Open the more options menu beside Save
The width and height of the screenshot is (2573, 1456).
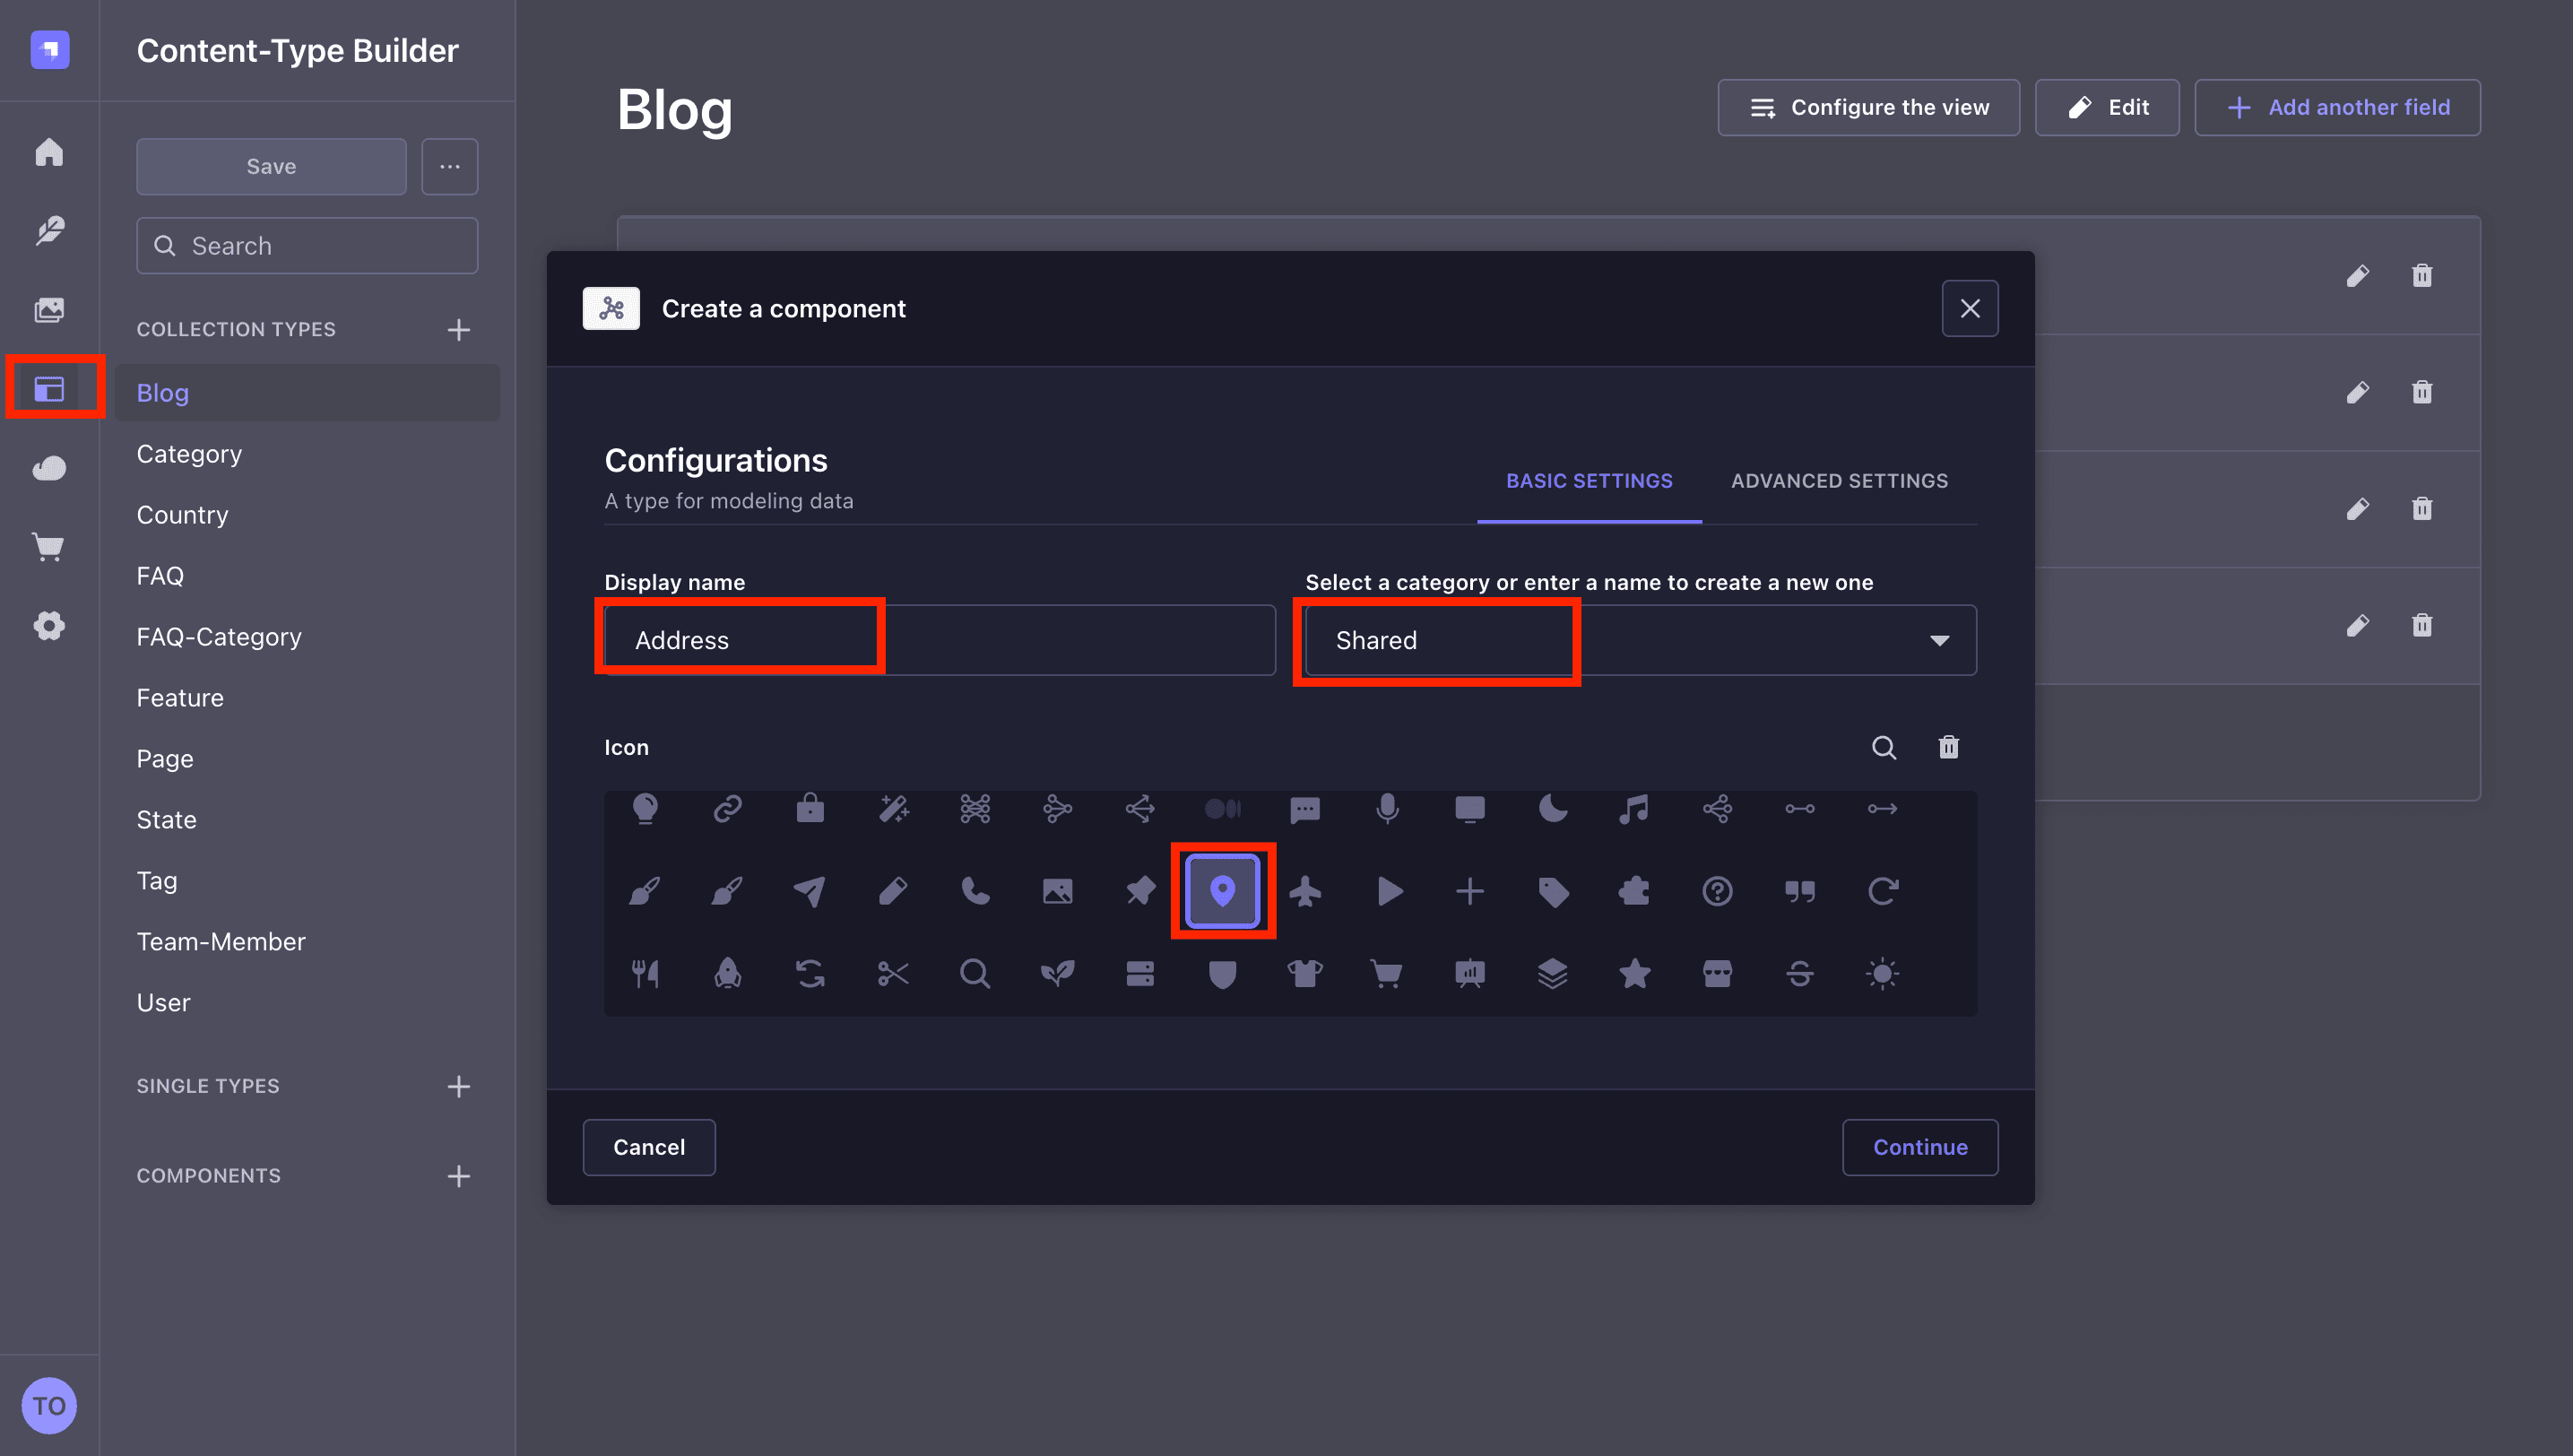pos(450,166)
